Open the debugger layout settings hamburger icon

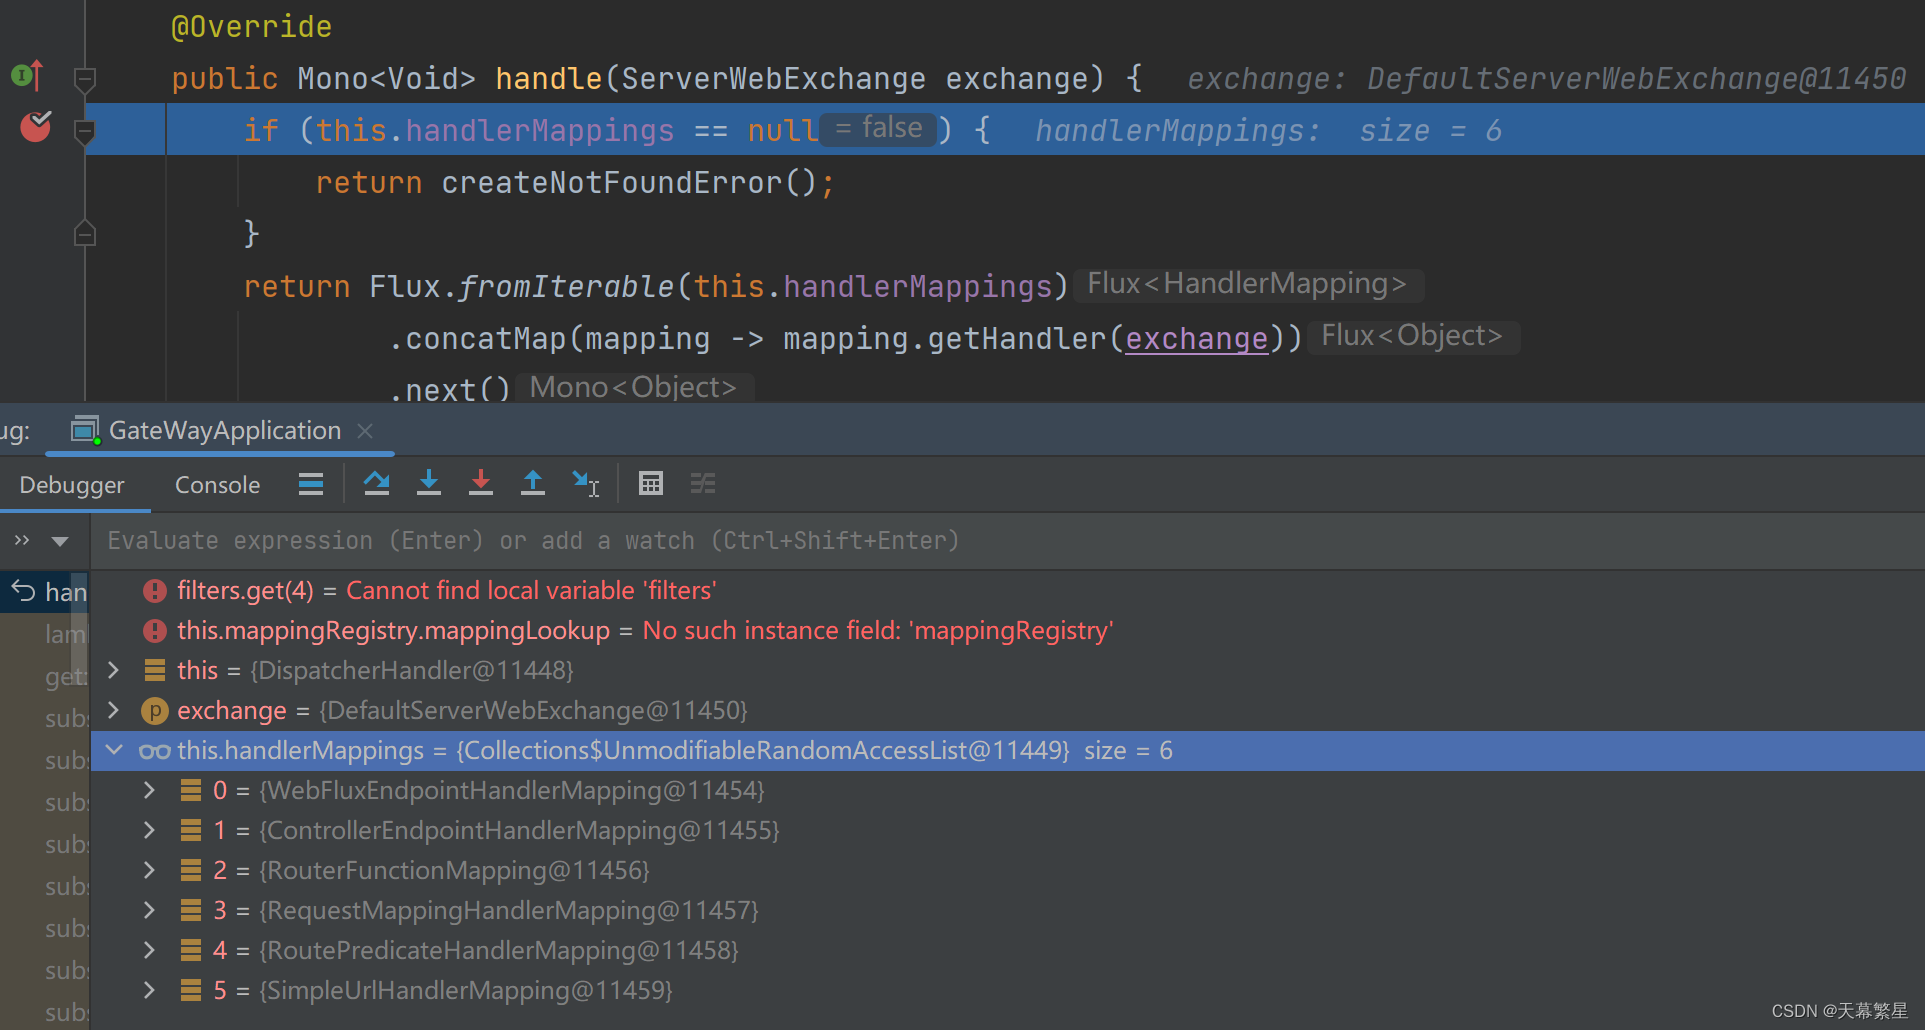tap(310, 483)
